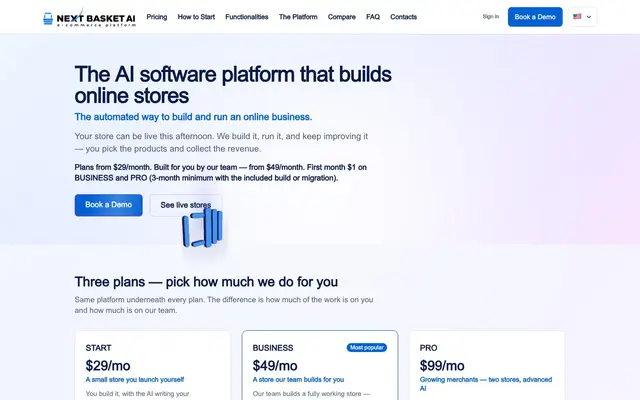Click 'Your store can be live' paragraph

point(221,142)
